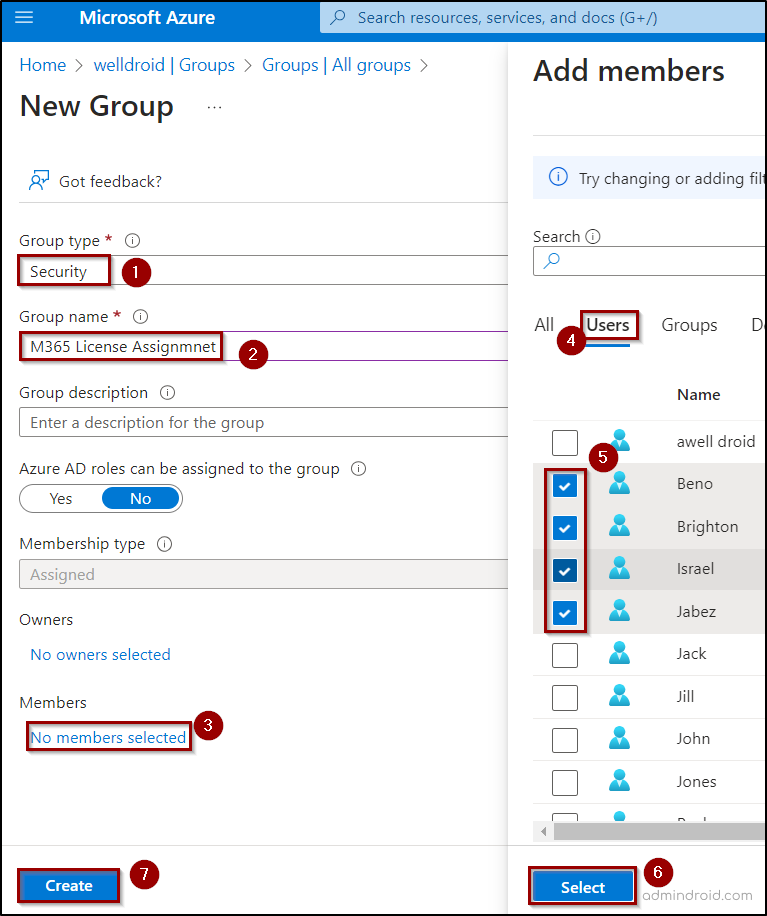Click the horizontal scrollbar in members list
767x916 pixels.
point(660,831)
